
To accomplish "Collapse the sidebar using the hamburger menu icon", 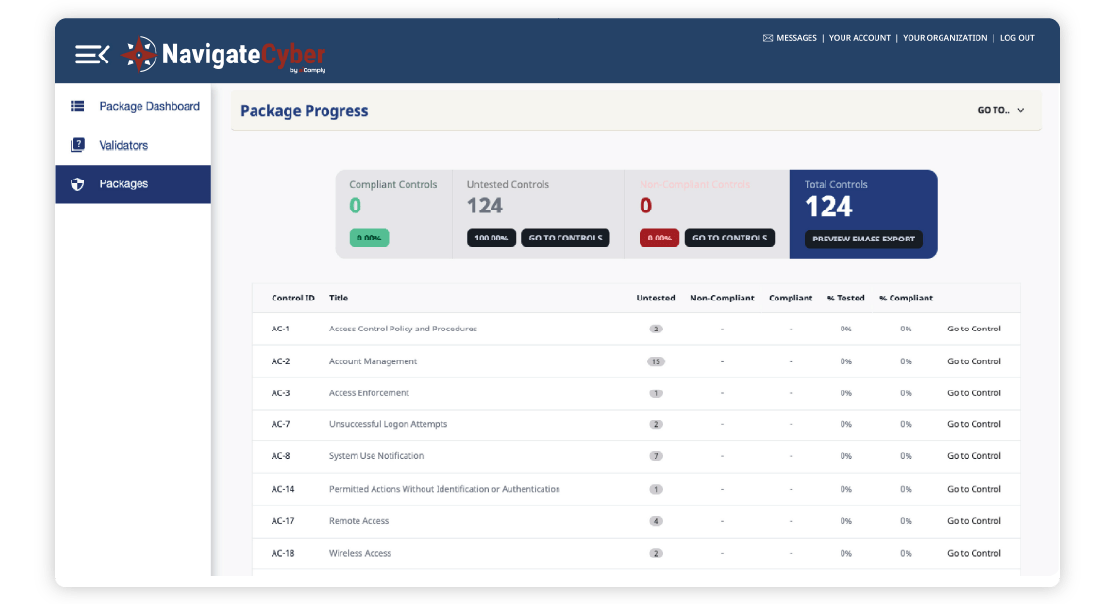I will click(92, 54).
